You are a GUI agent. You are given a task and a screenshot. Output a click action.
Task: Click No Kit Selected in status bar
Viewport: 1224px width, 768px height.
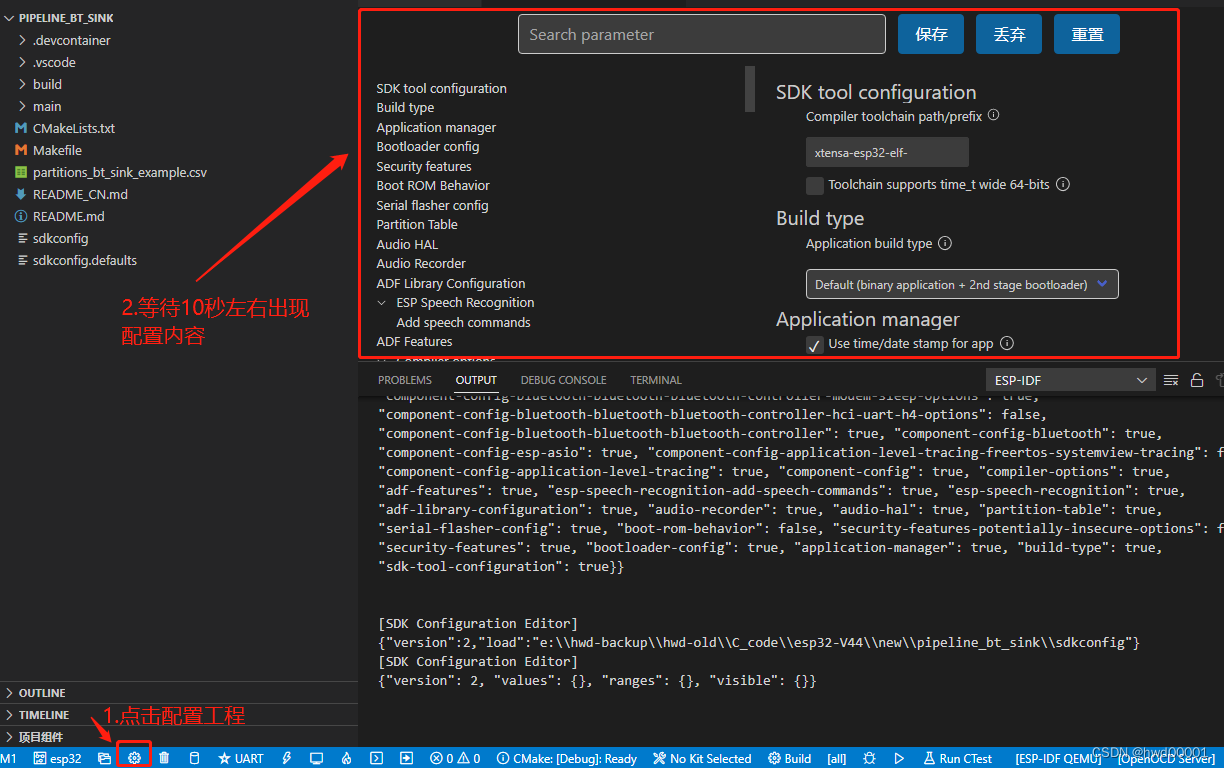tap(702, 758)
